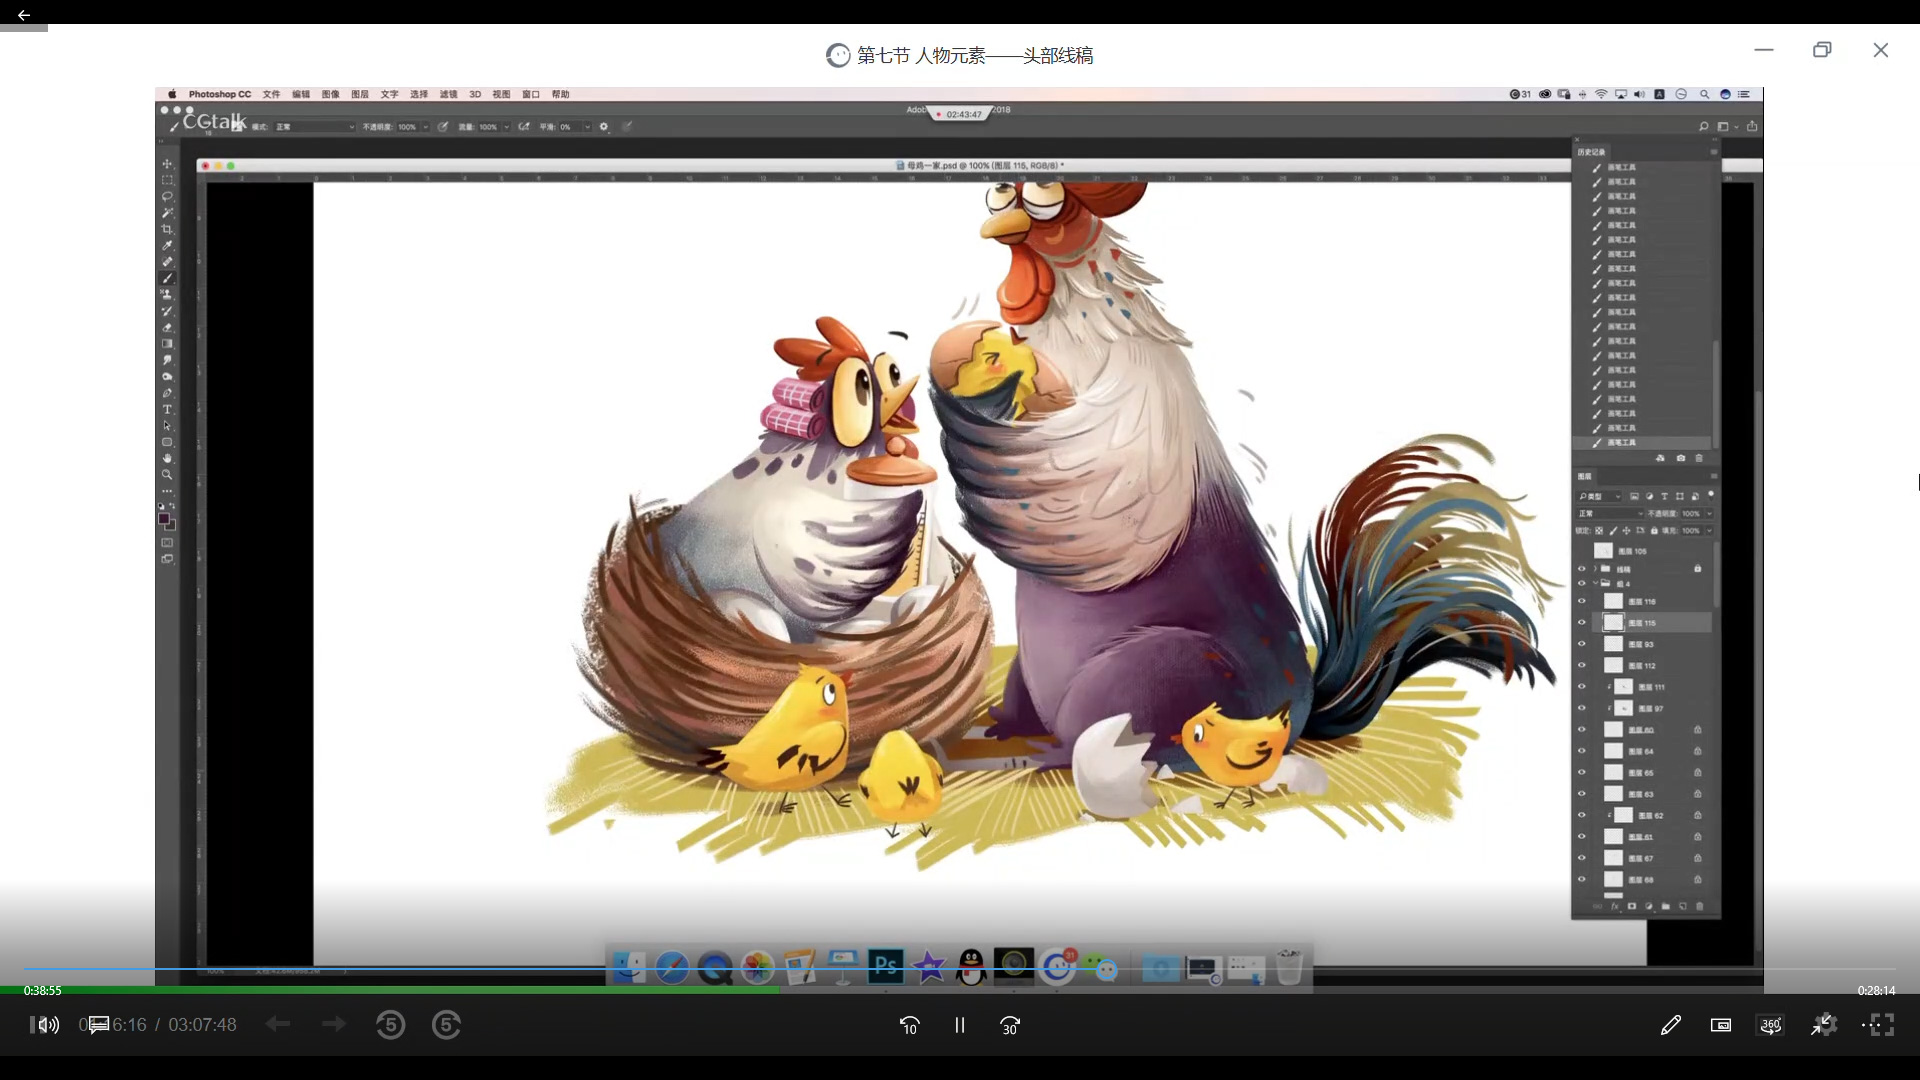Select layer 图层 105 thumbnail
The image size is (1920, 1080).
click(x=1604, y=551)
